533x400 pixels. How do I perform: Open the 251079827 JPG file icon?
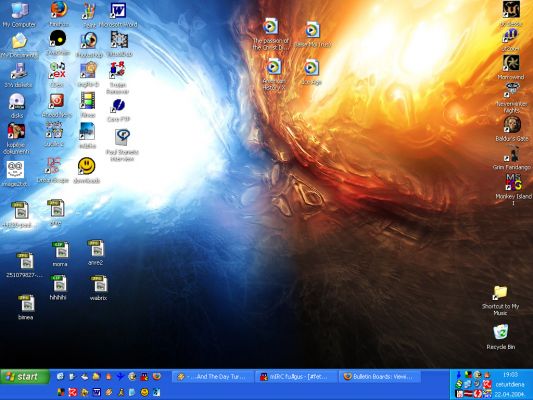(25, 261)
